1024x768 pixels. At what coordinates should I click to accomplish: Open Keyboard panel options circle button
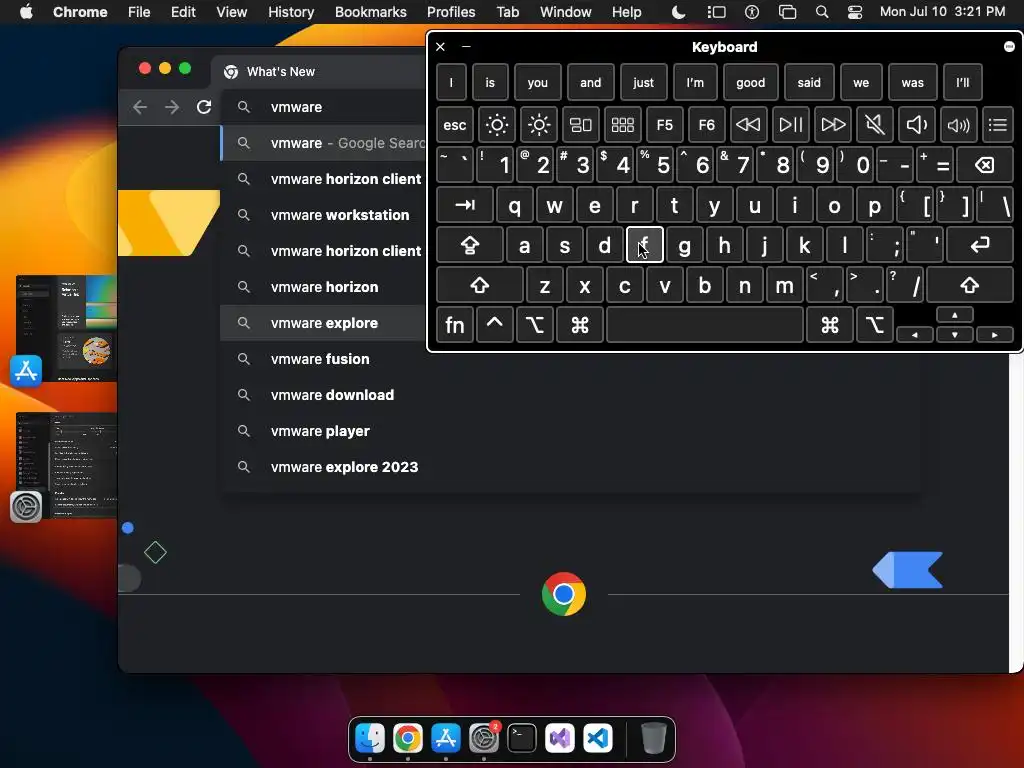coord(1009,46)
